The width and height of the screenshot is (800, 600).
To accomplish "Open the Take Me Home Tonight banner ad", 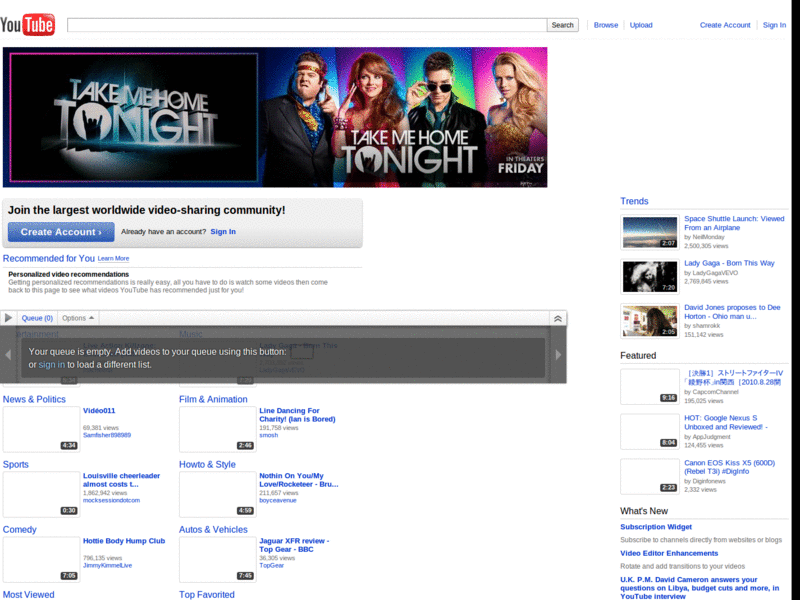I will 275,117.
